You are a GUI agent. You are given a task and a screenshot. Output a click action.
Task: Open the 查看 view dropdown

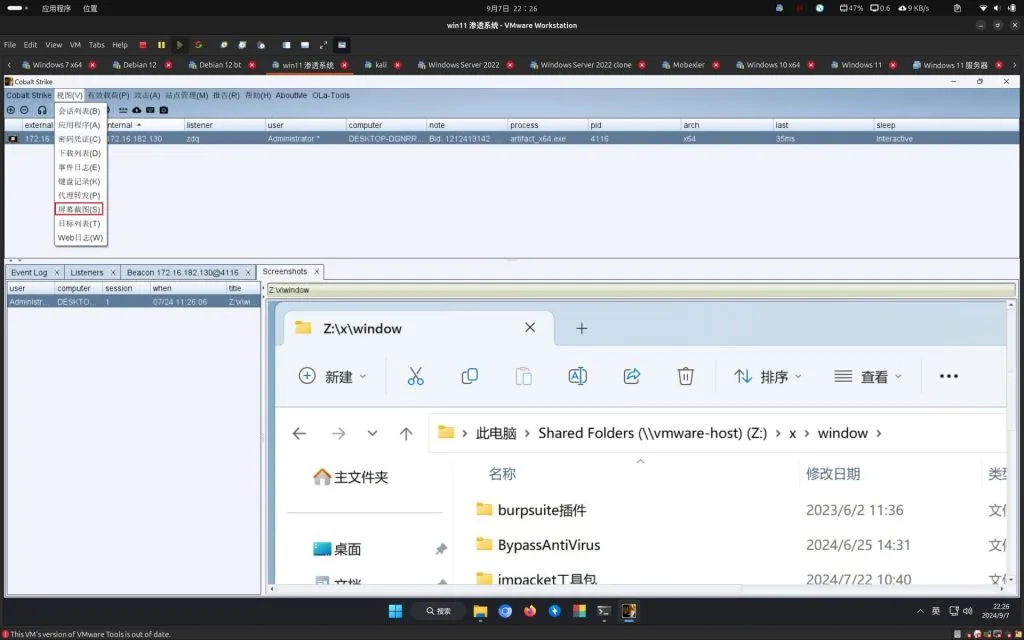point(868,376)
